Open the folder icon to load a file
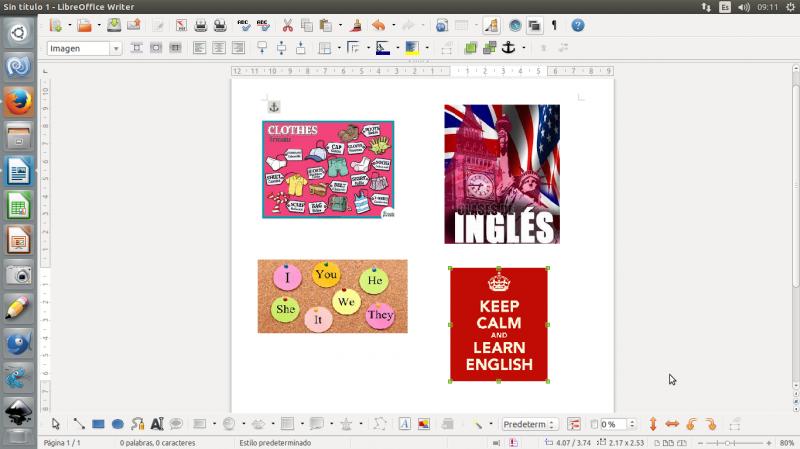The width and height of the screenshot is (800, 449). coord(85,25)
